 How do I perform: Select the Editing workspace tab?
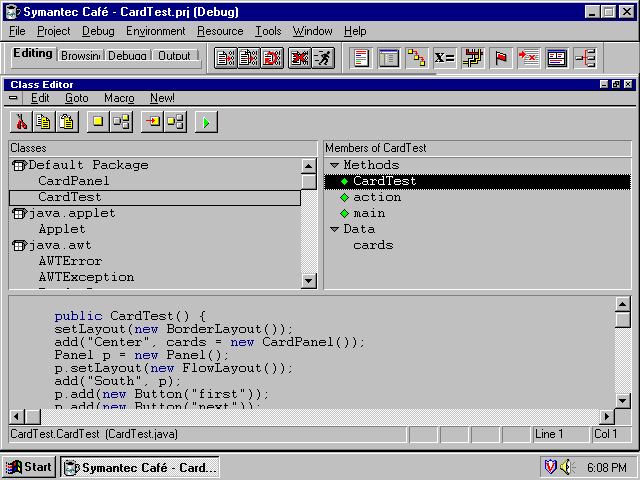point(33,53)
